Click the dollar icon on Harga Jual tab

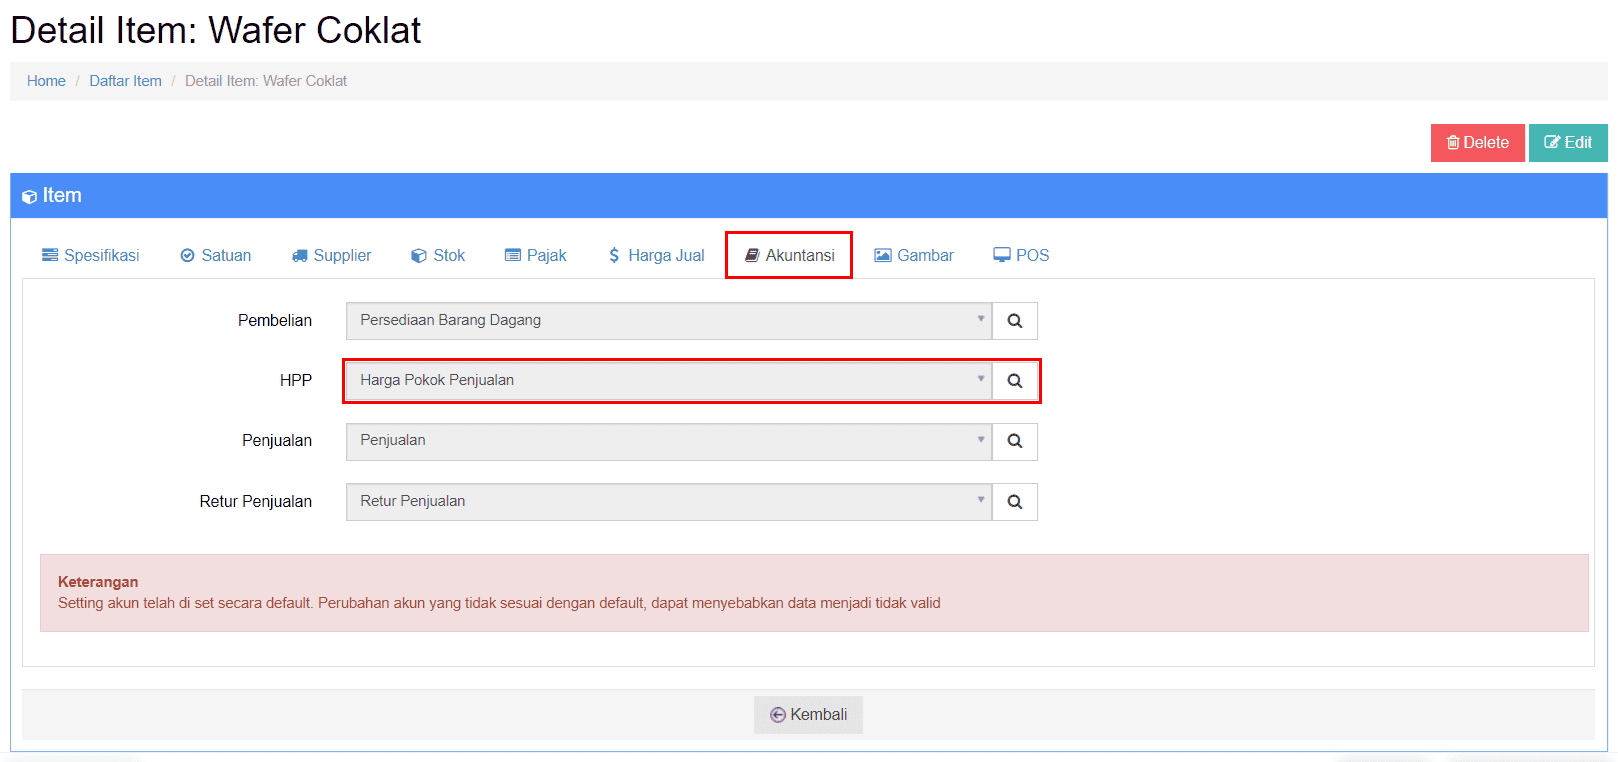point(614,256)
